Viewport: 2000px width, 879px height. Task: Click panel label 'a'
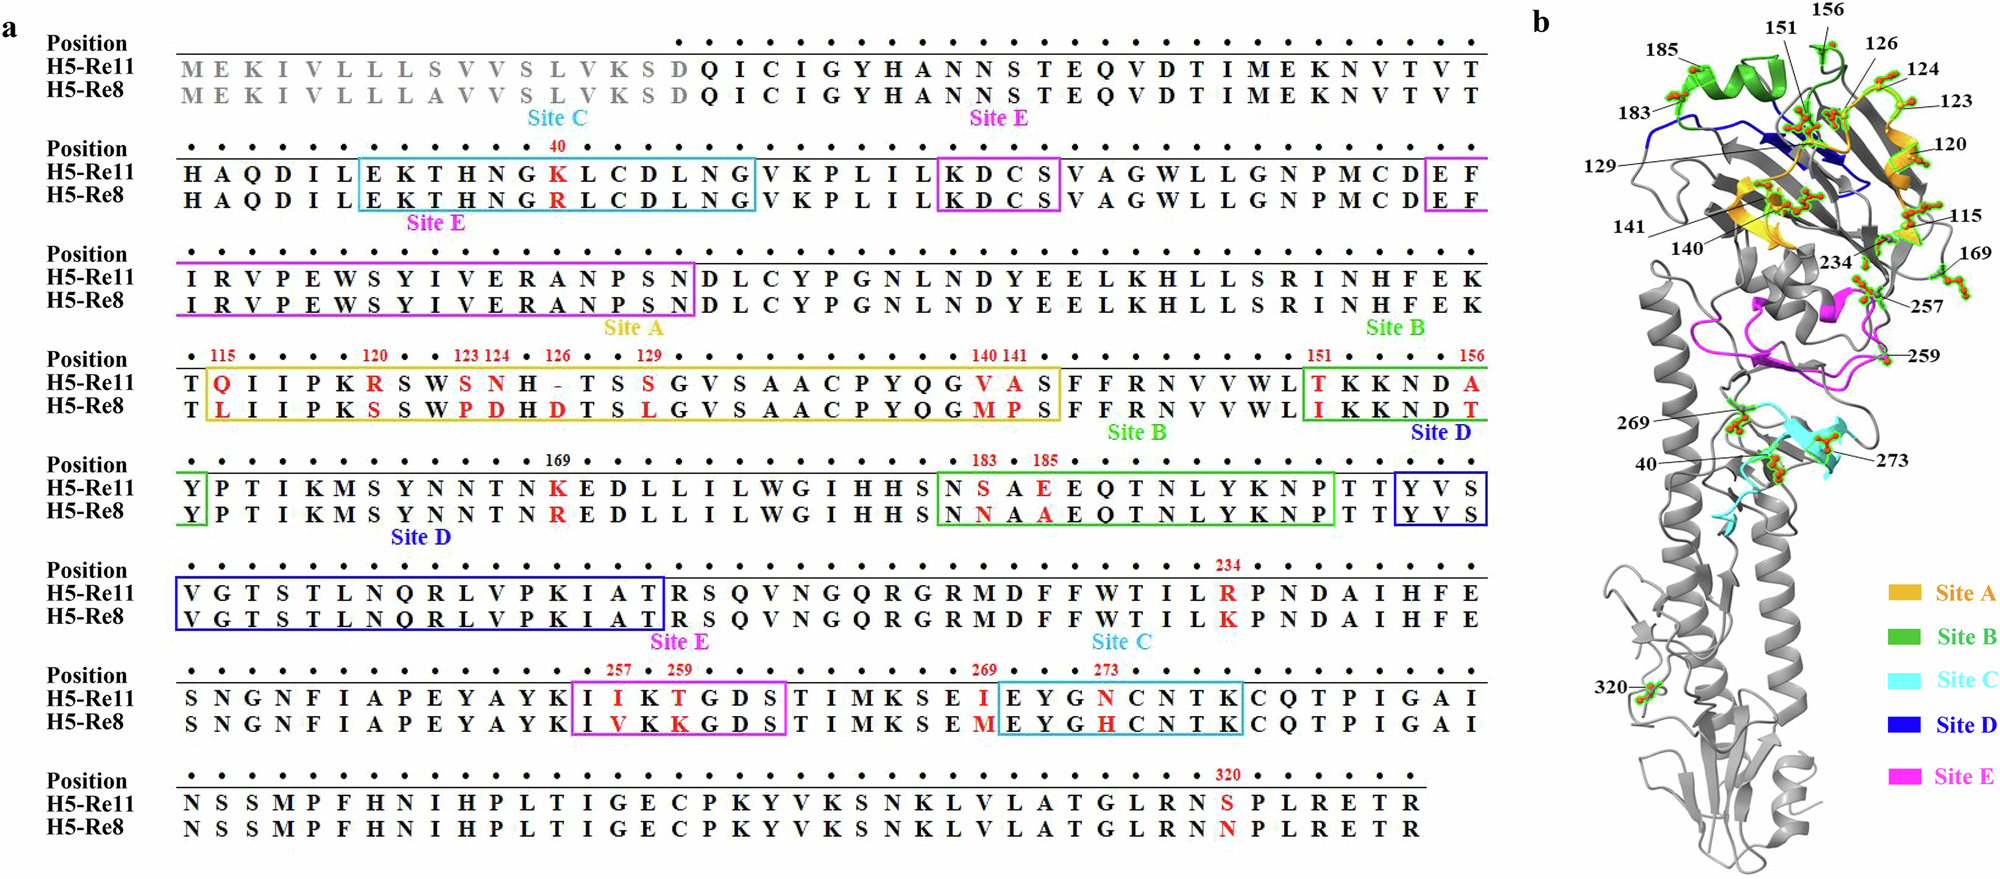coord(9,27)
